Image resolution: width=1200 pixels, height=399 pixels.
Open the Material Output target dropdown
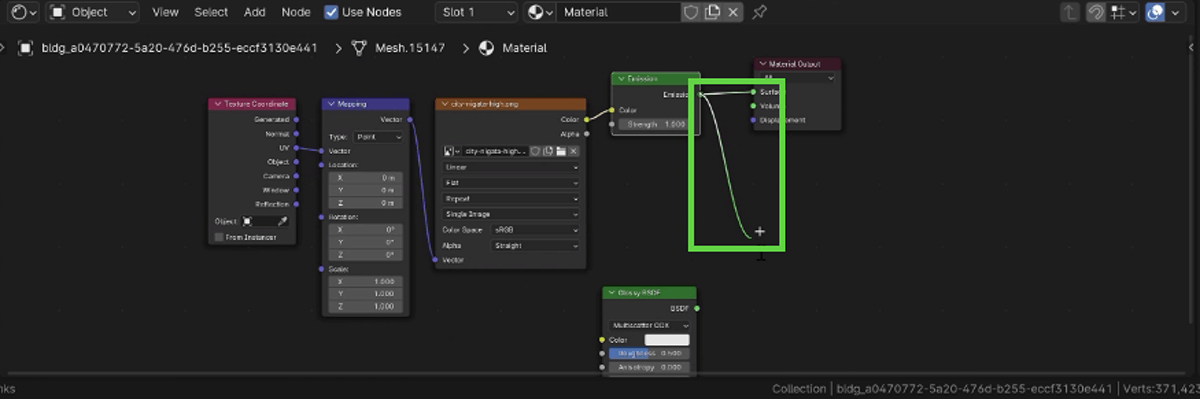pos(797,77)
